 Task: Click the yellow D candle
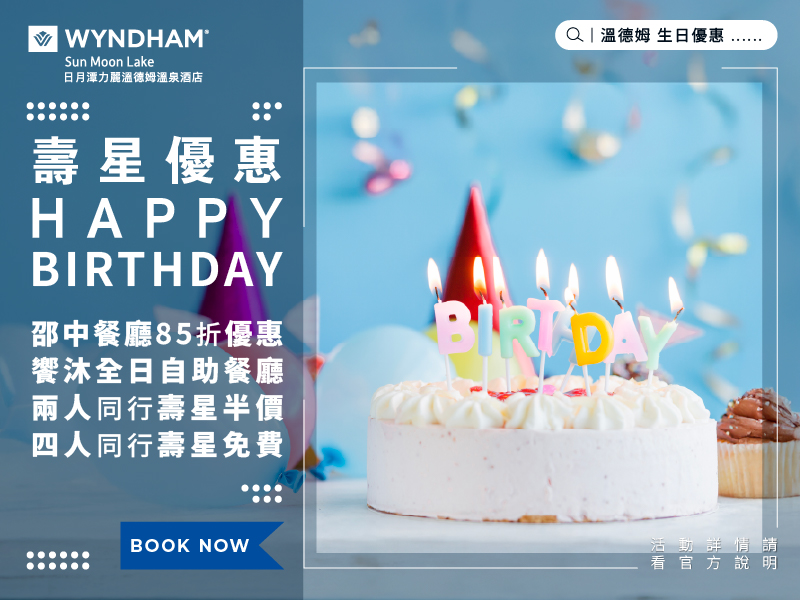[x=591, y=339]
